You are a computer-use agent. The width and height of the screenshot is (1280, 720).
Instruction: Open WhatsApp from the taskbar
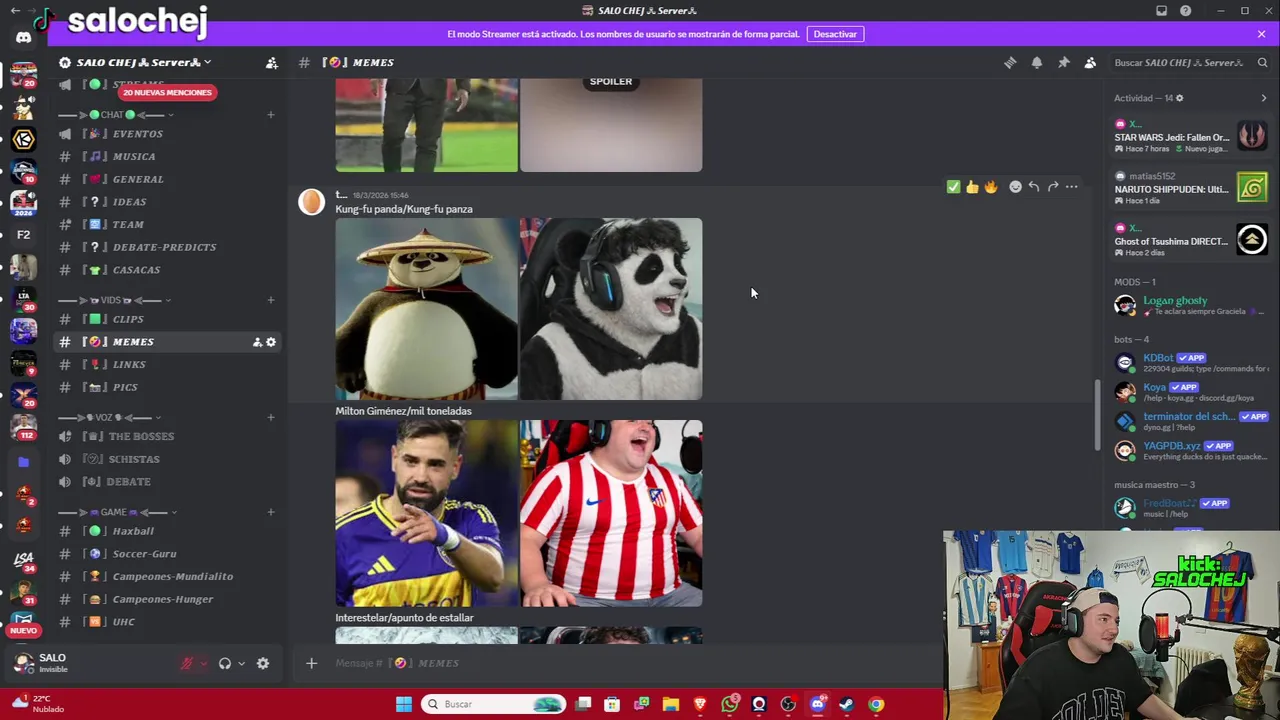pyautogui.click(x=730, y=704)
